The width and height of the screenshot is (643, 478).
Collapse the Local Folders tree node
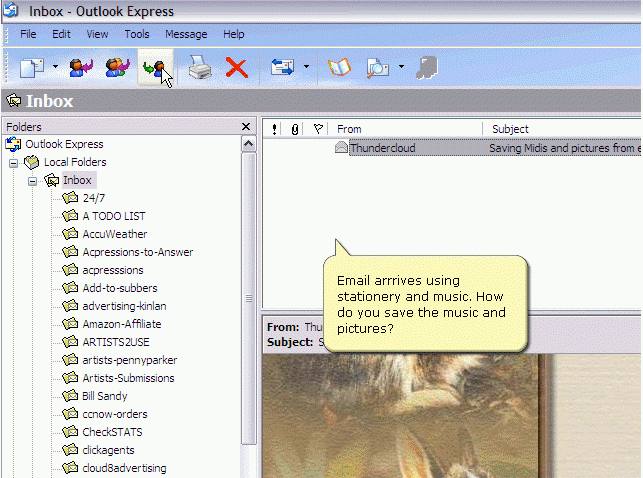click(14, 163)
